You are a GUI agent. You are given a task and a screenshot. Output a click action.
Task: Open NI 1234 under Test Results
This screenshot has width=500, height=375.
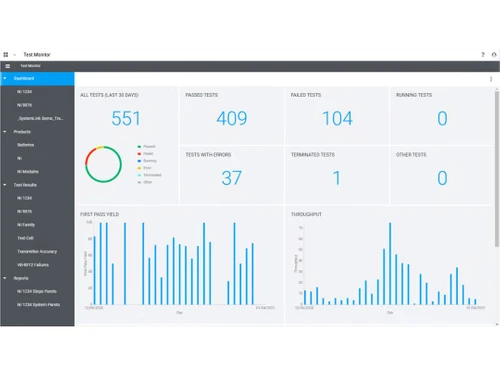click(24, 198)
